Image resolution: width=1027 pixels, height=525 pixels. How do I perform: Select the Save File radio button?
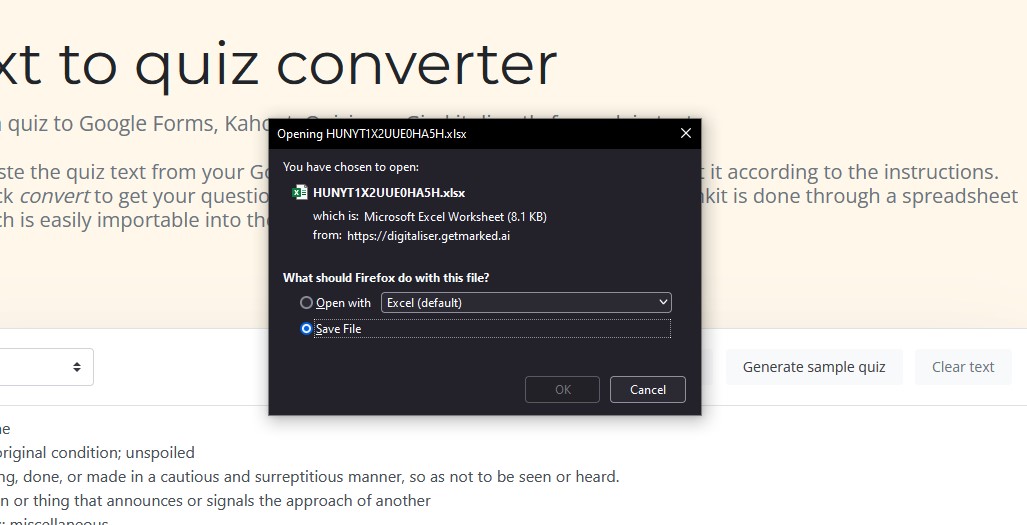306,329
